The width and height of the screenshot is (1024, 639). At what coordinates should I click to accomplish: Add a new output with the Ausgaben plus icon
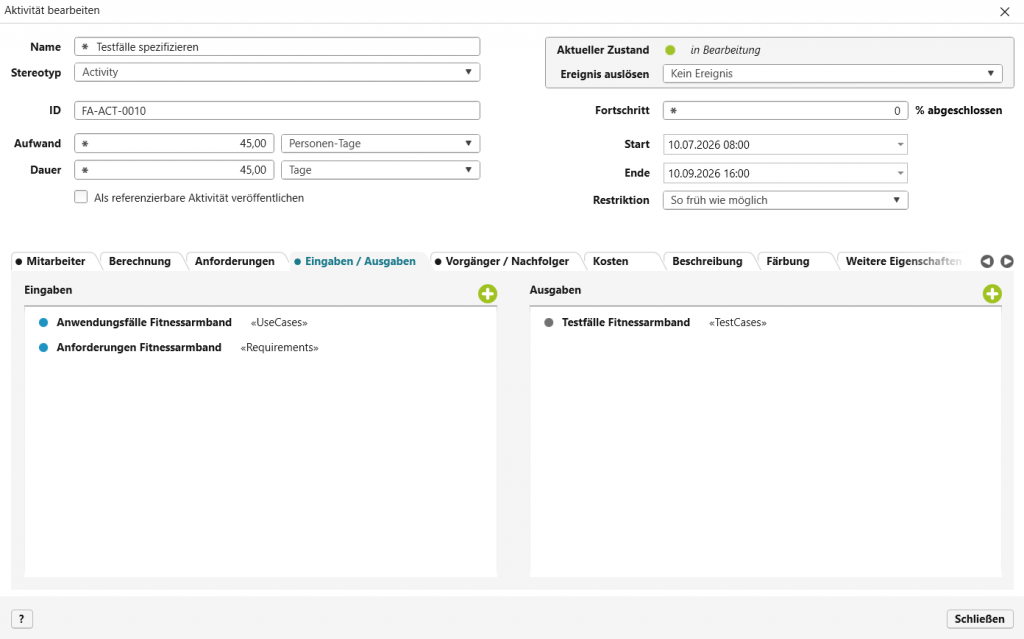[x=992, y=294]
